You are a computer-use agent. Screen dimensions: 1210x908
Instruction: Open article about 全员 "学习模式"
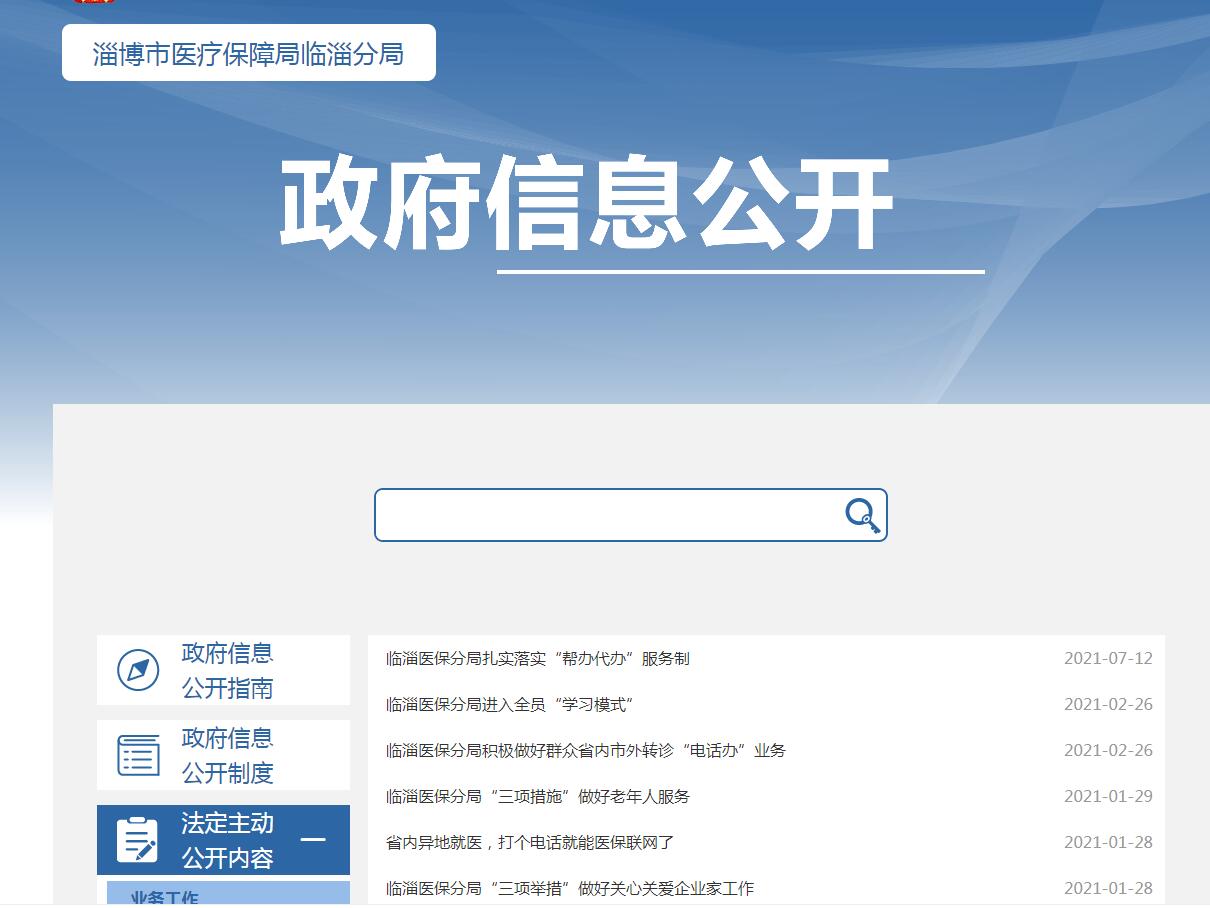(510, 704)
